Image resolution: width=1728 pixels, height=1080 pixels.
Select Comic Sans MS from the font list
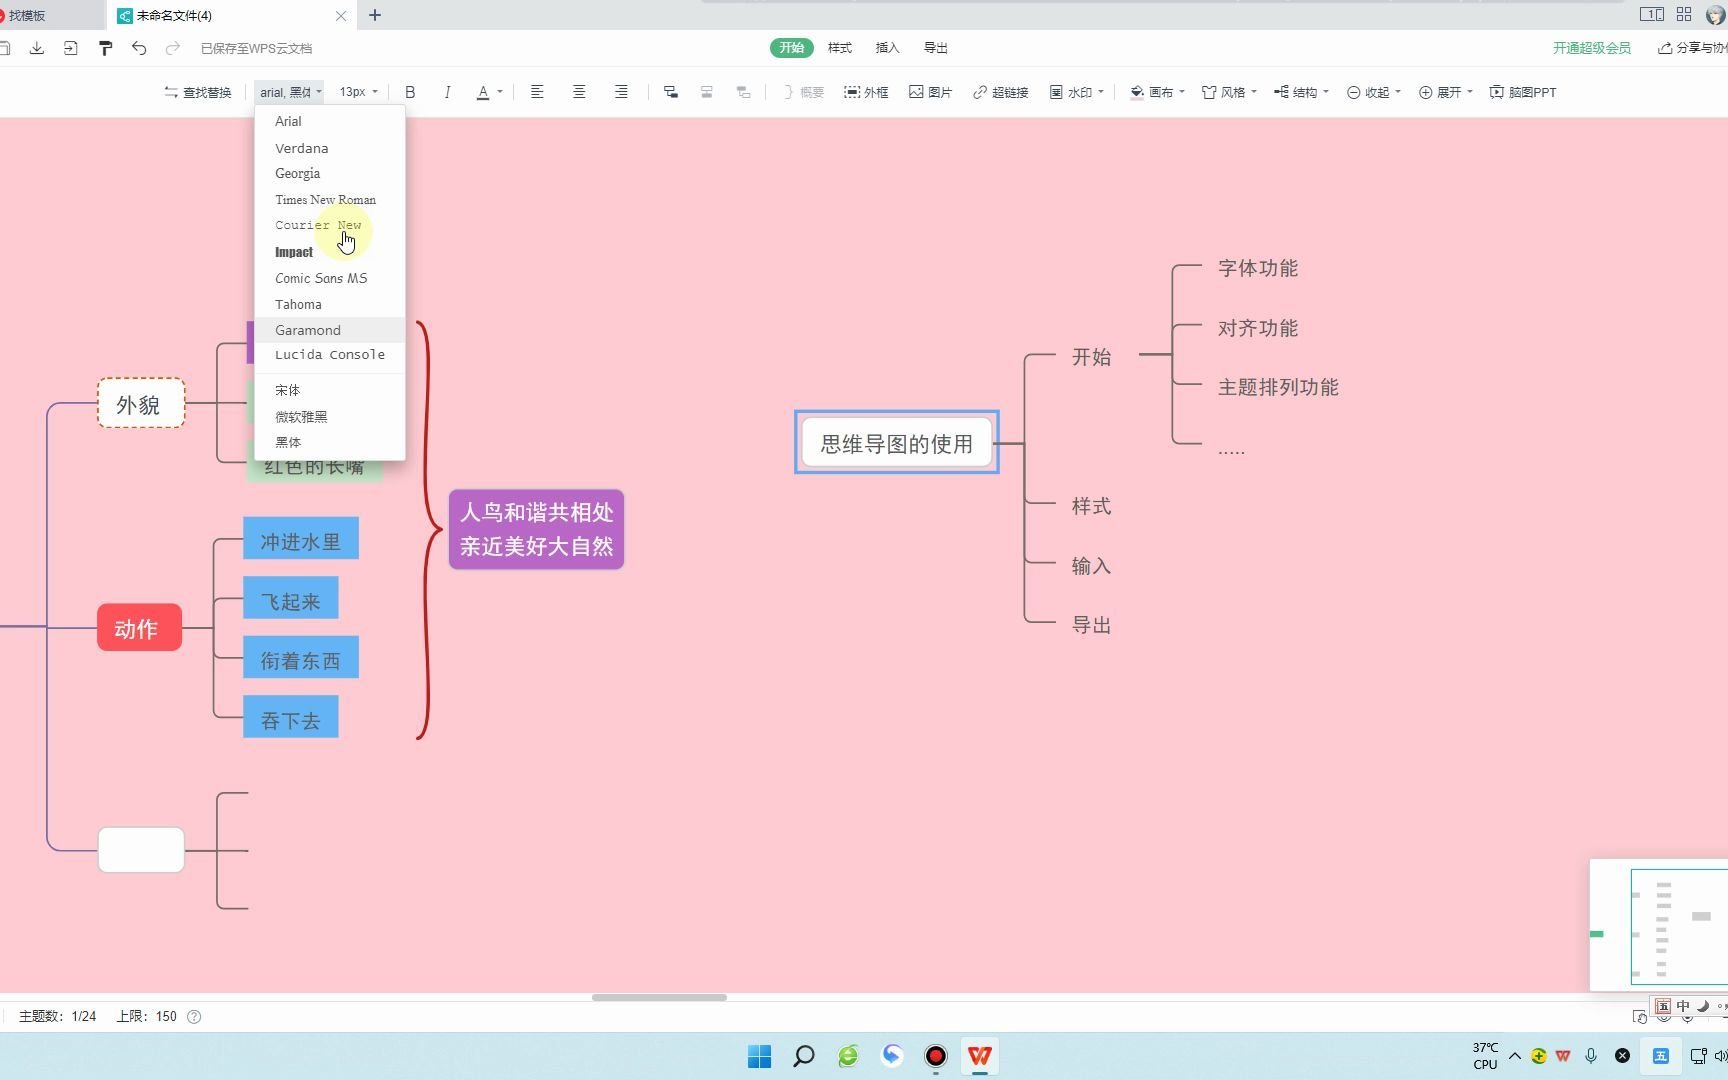pos(321,278)
